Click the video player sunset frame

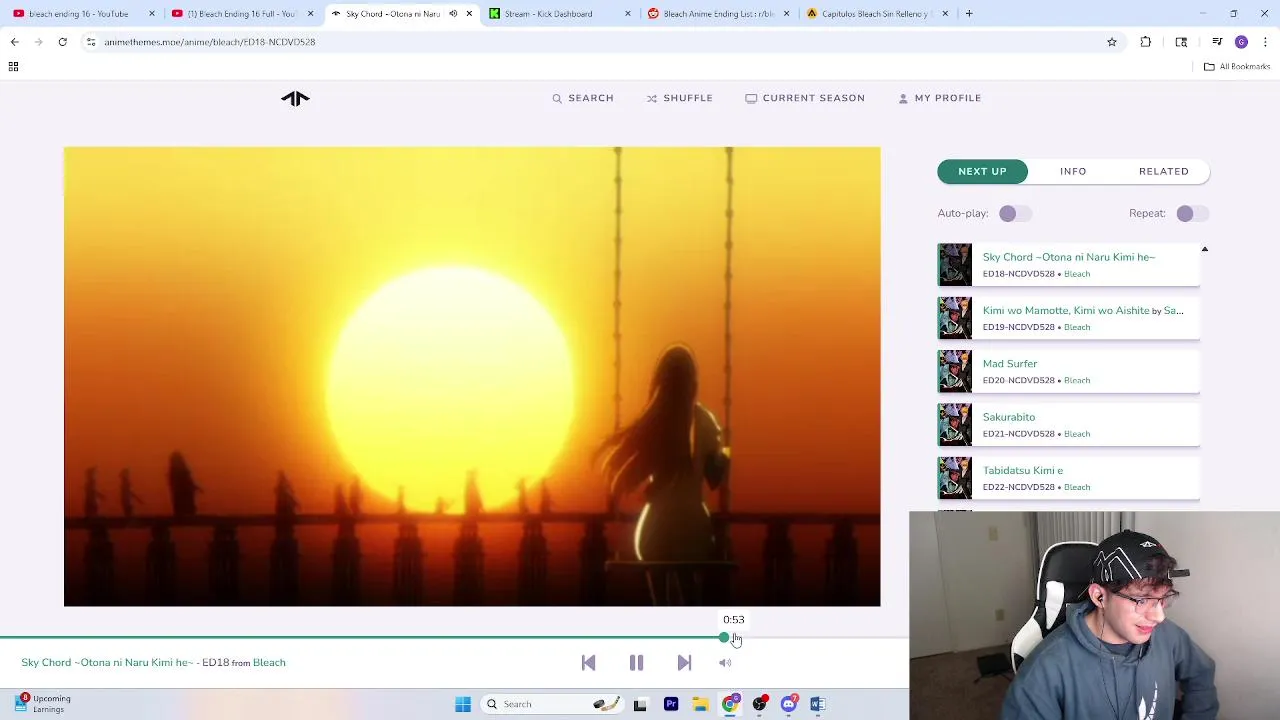[472, 377]
